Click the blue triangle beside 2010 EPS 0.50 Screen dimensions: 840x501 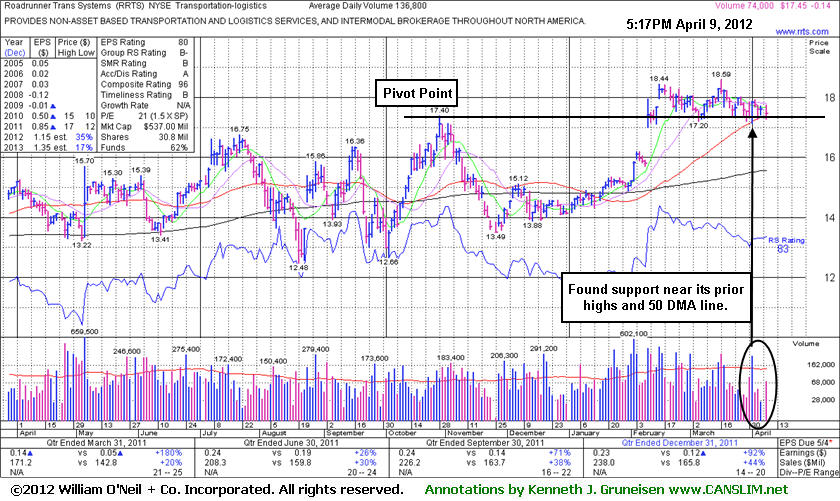52,116
